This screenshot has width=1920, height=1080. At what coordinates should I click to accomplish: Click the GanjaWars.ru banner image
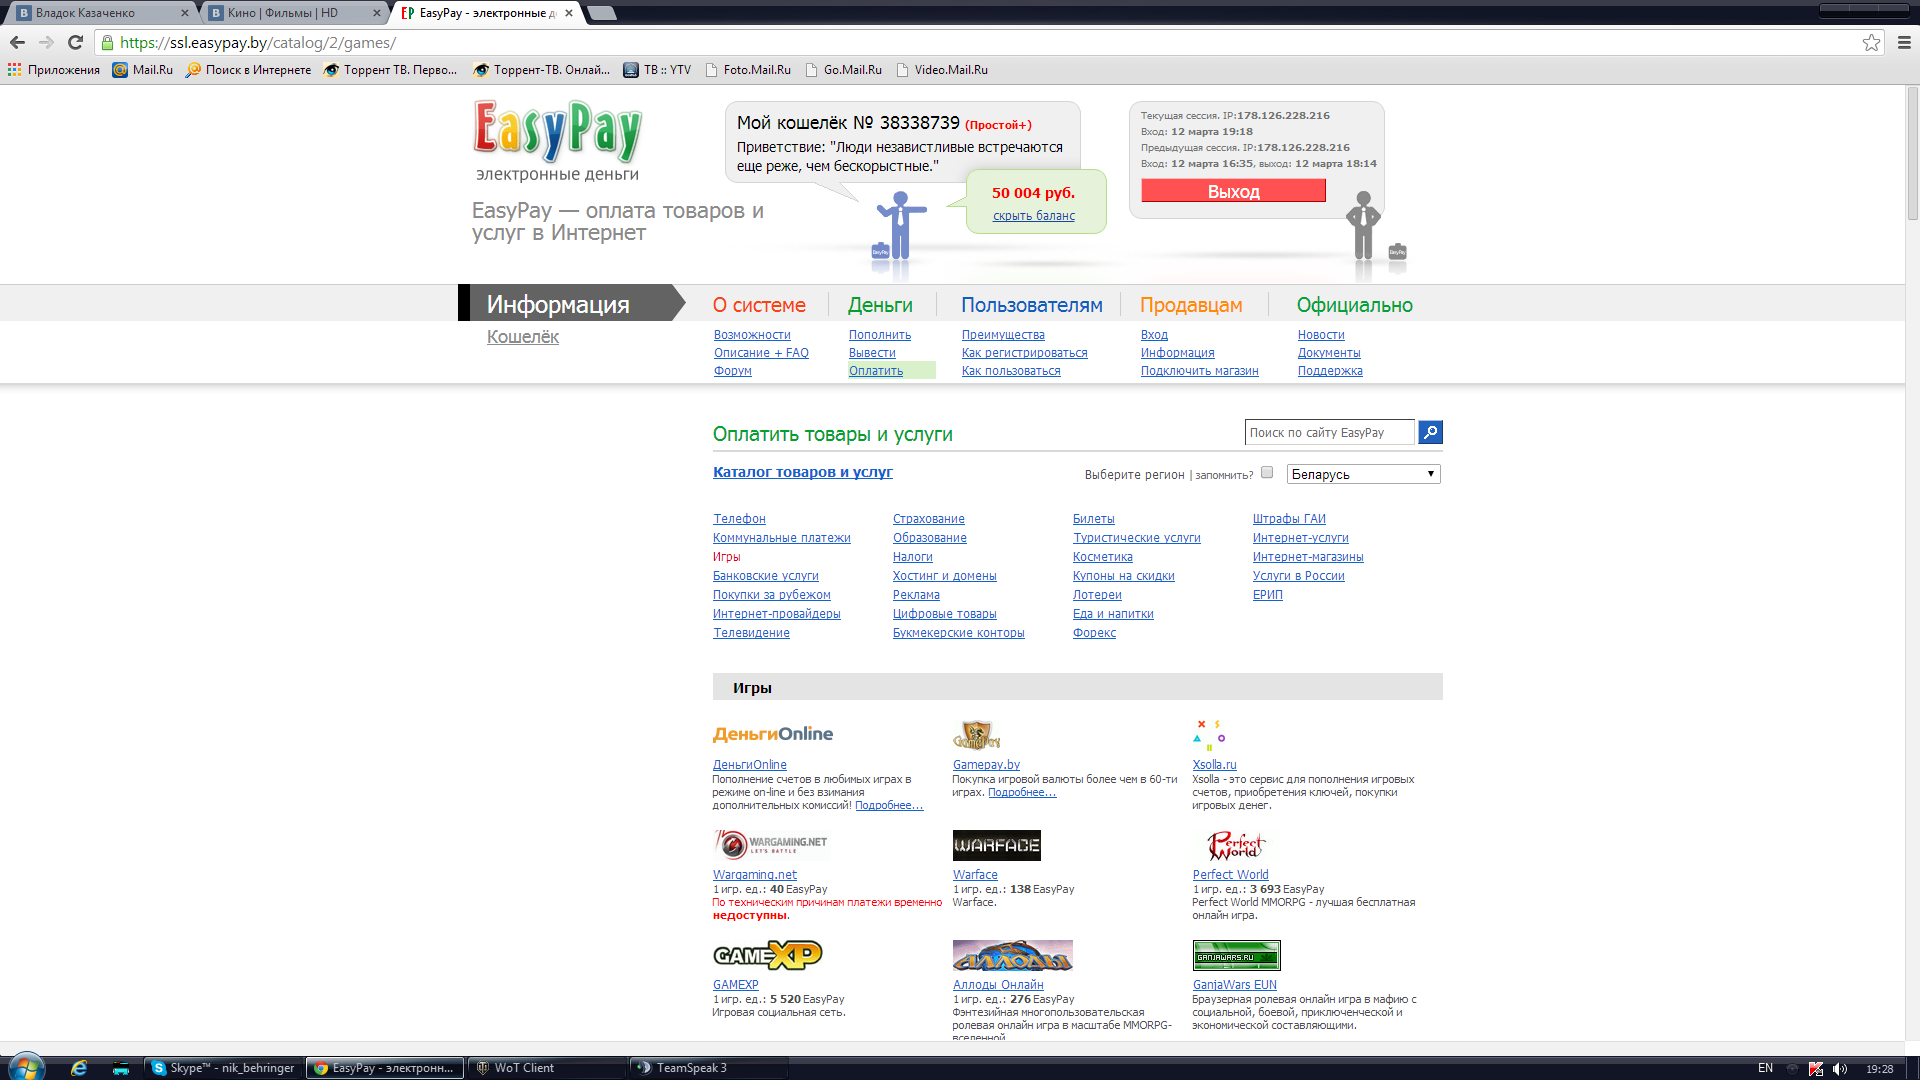click(x=1236, y=955)
